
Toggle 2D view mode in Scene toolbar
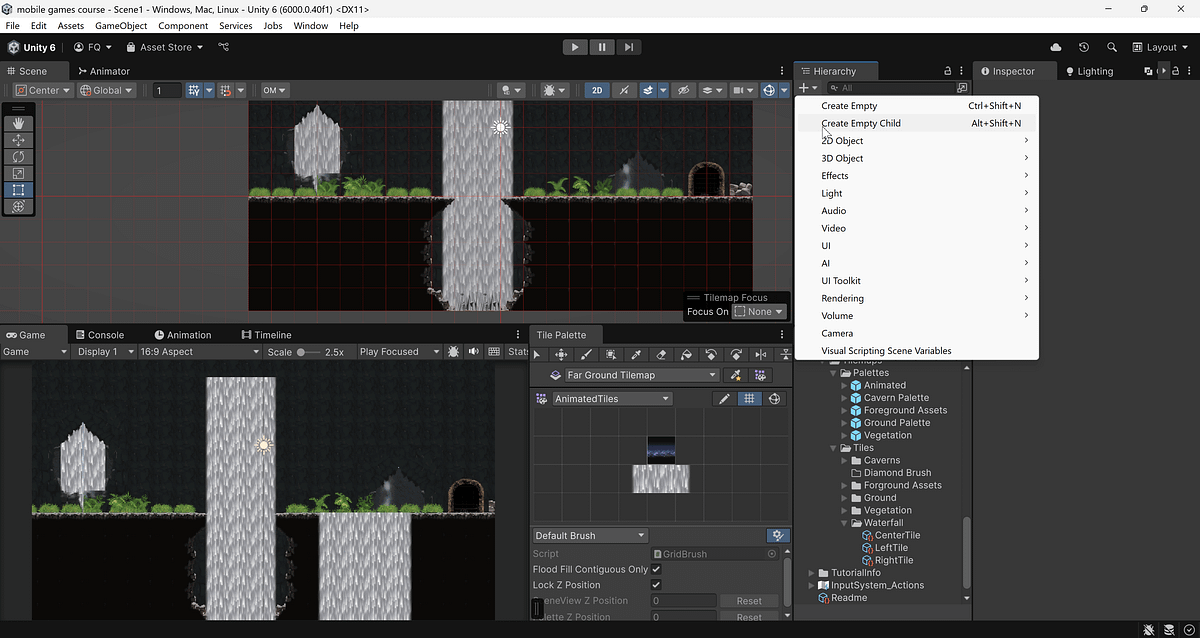(596, 89)
